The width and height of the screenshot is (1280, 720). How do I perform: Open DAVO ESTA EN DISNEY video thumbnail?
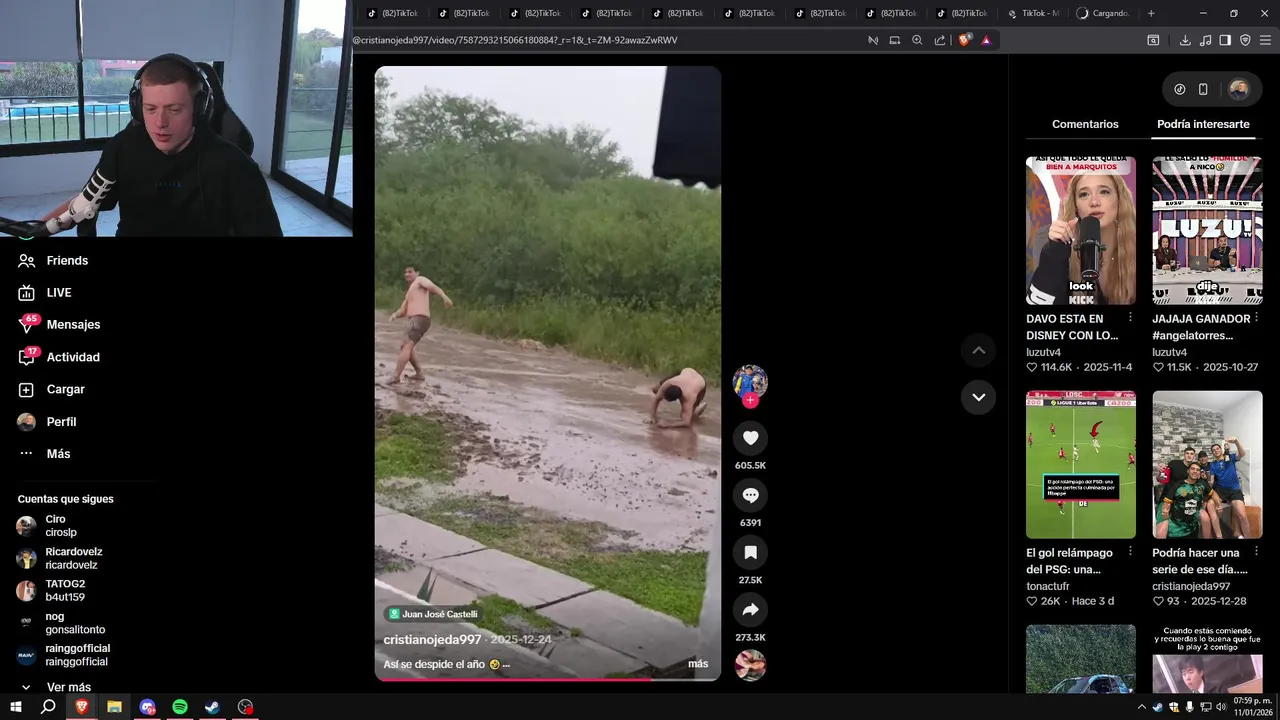coord(1081,231)
